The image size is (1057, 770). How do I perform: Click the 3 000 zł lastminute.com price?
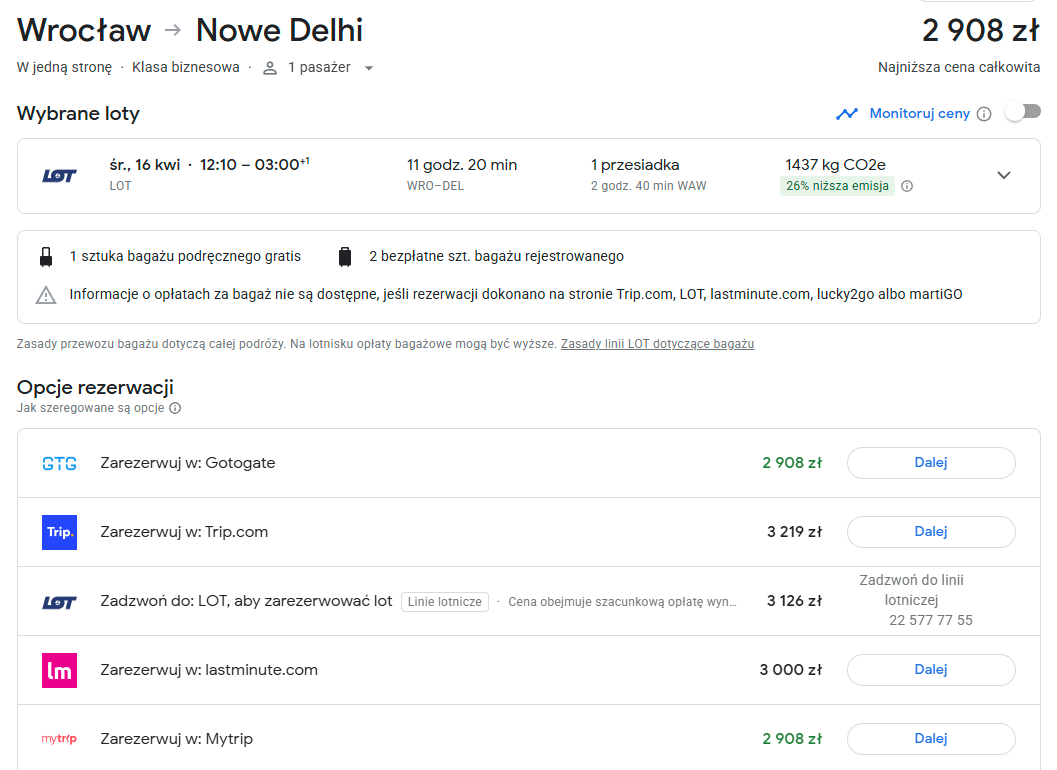(x=791, y=670)
